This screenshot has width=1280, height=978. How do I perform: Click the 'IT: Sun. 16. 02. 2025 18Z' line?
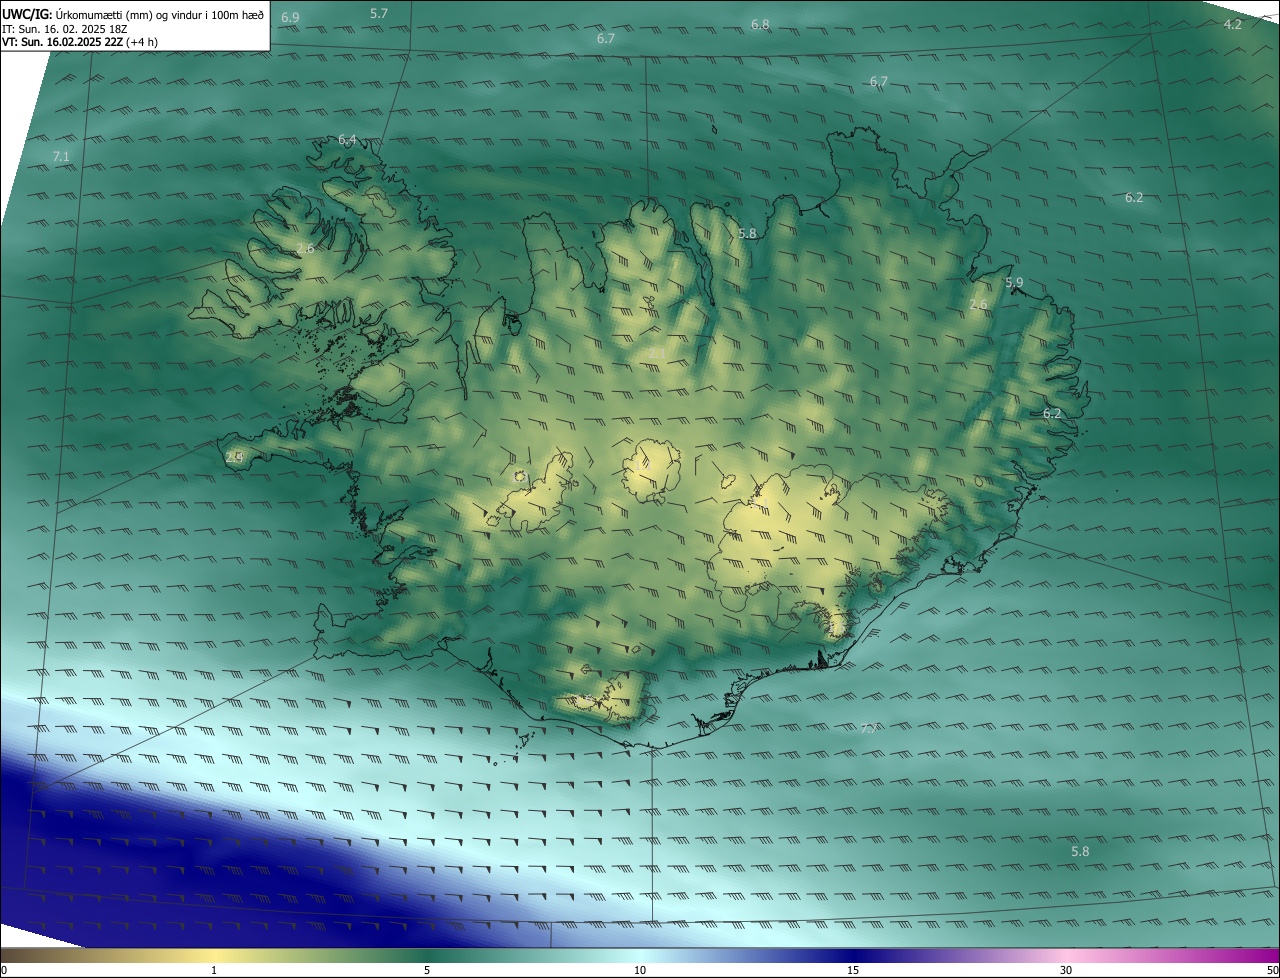(64, 28)
